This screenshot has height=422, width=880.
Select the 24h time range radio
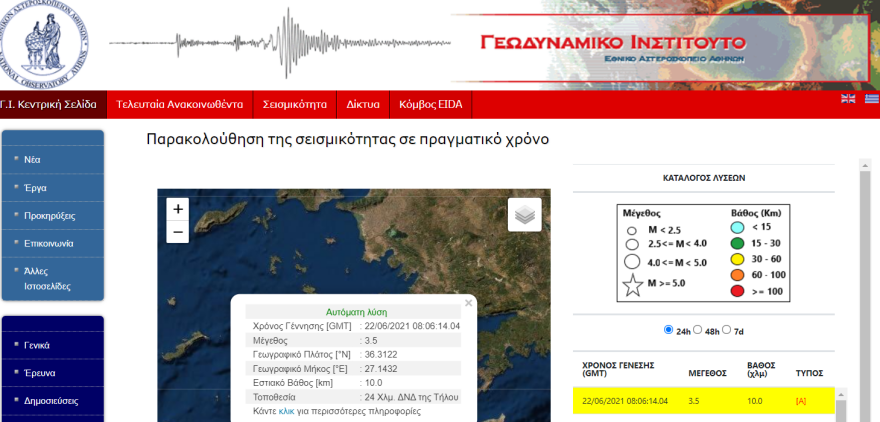[668, 330]
